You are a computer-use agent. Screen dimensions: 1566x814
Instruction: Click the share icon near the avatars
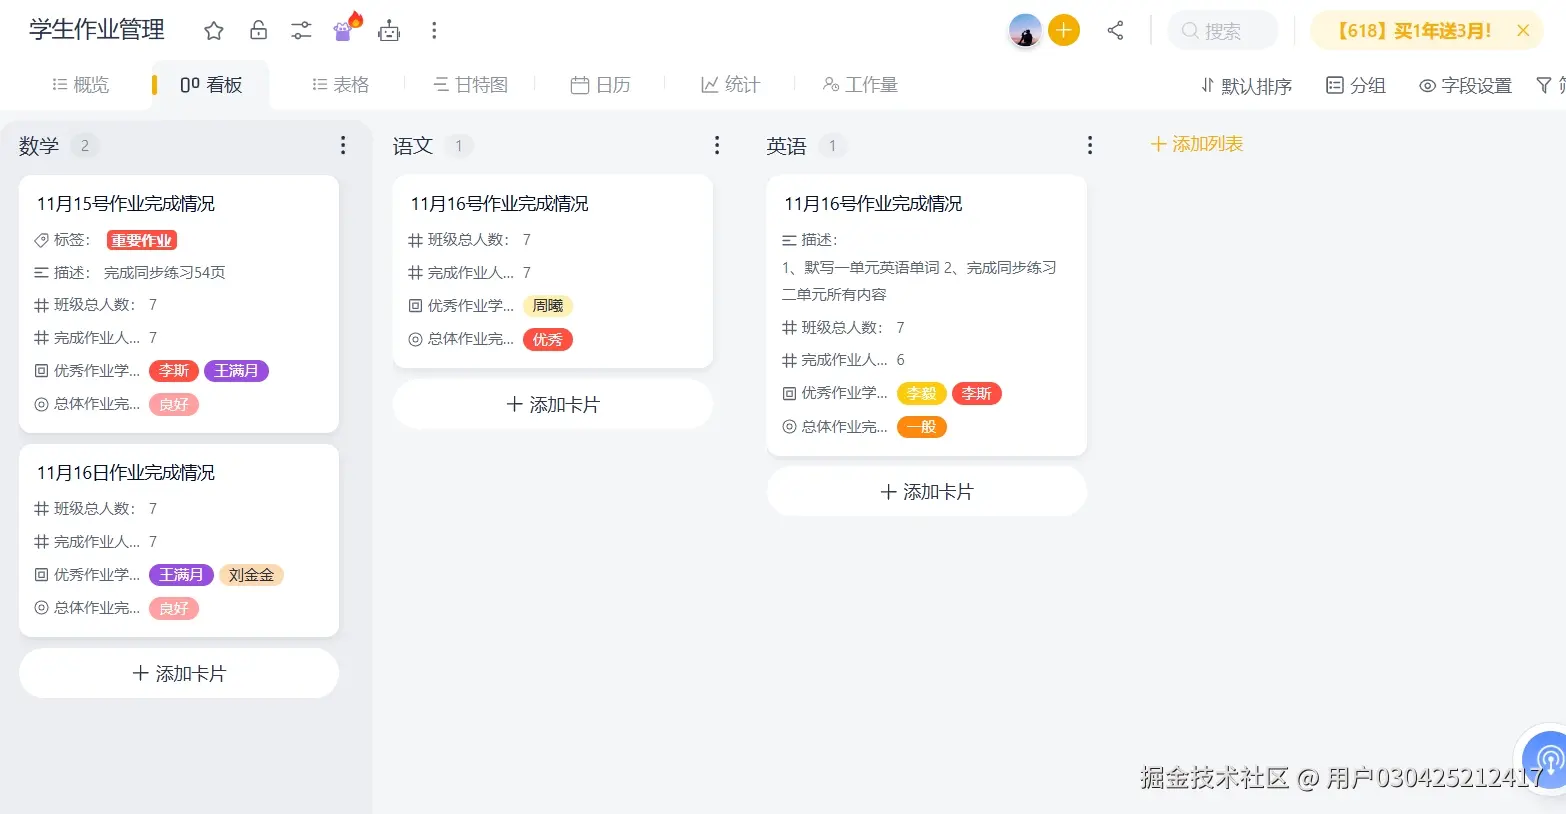(1115, 30)
